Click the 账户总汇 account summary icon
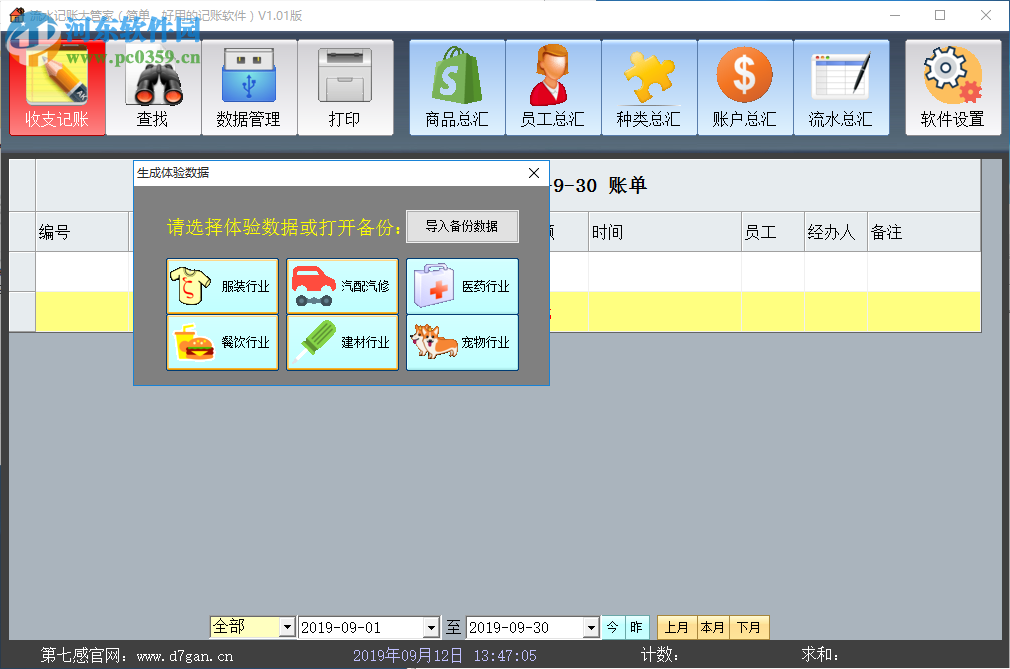This screenshot has width=1010, height=669. (x=745, y=87)
